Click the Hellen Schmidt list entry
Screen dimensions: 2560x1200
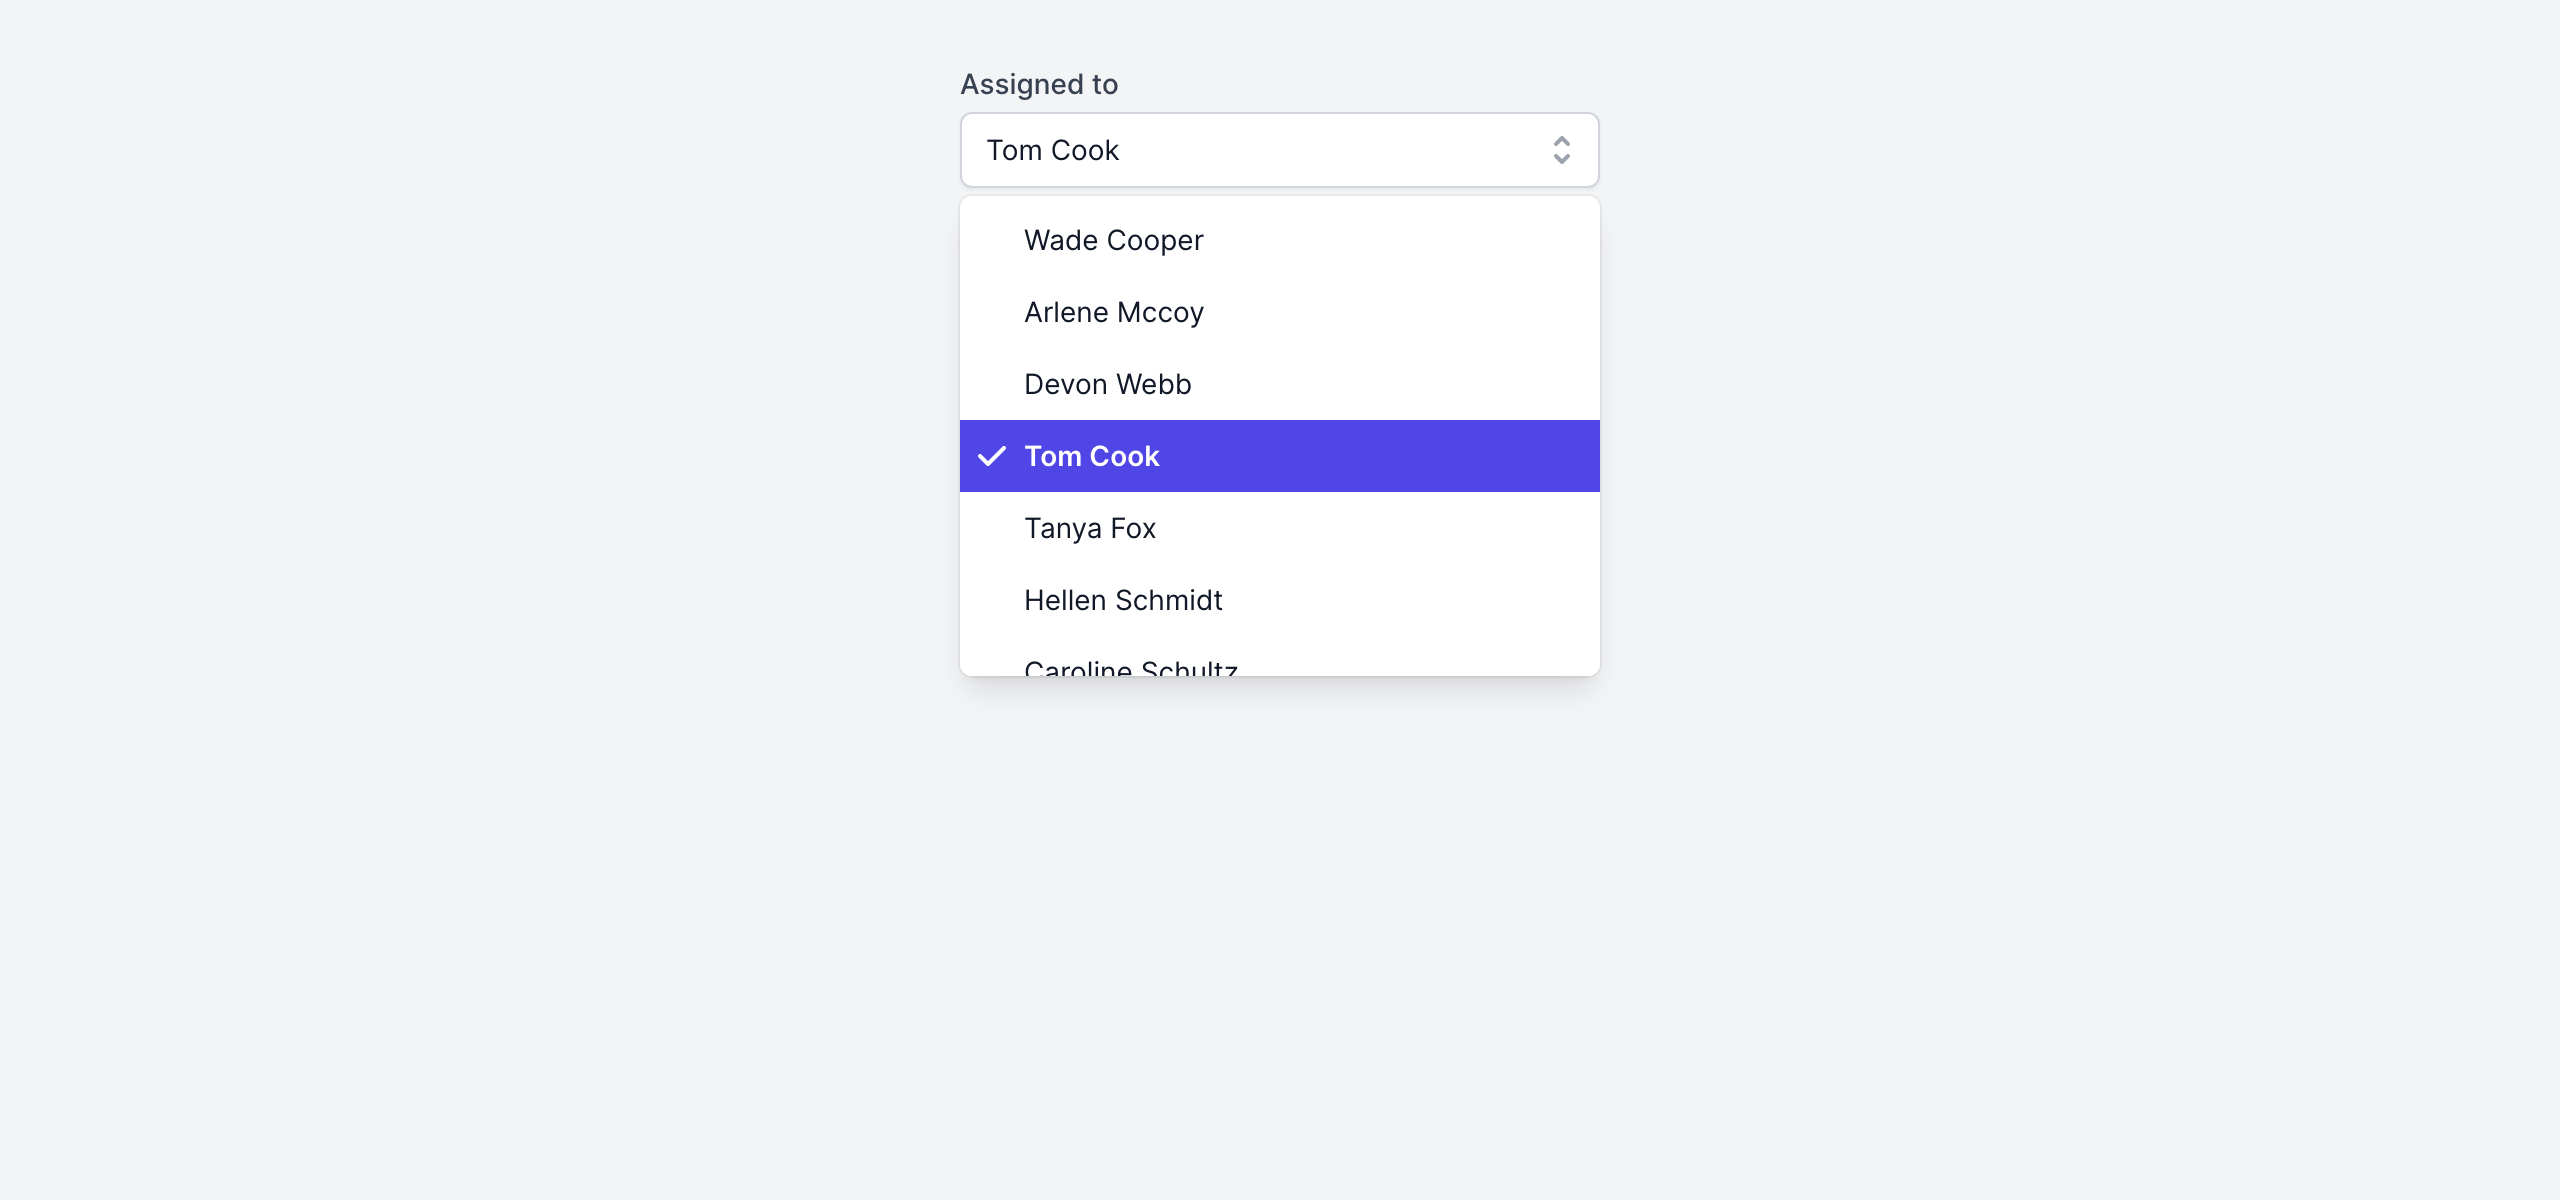[1278, 601]
